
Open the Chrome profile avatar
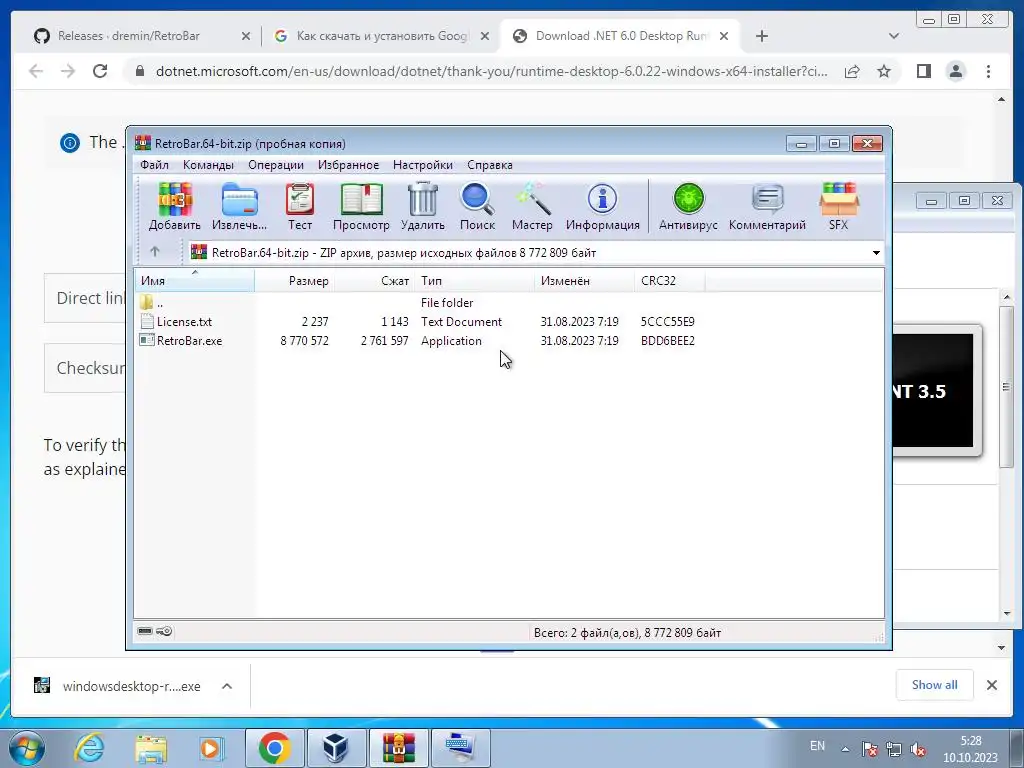955,71
